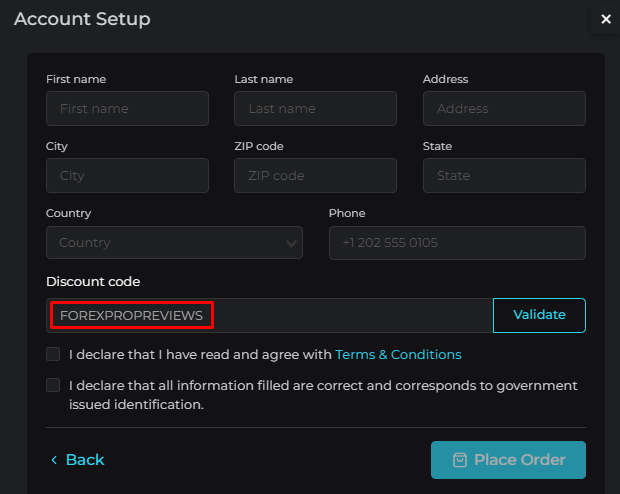Select the Address text box

click(504, 108)
